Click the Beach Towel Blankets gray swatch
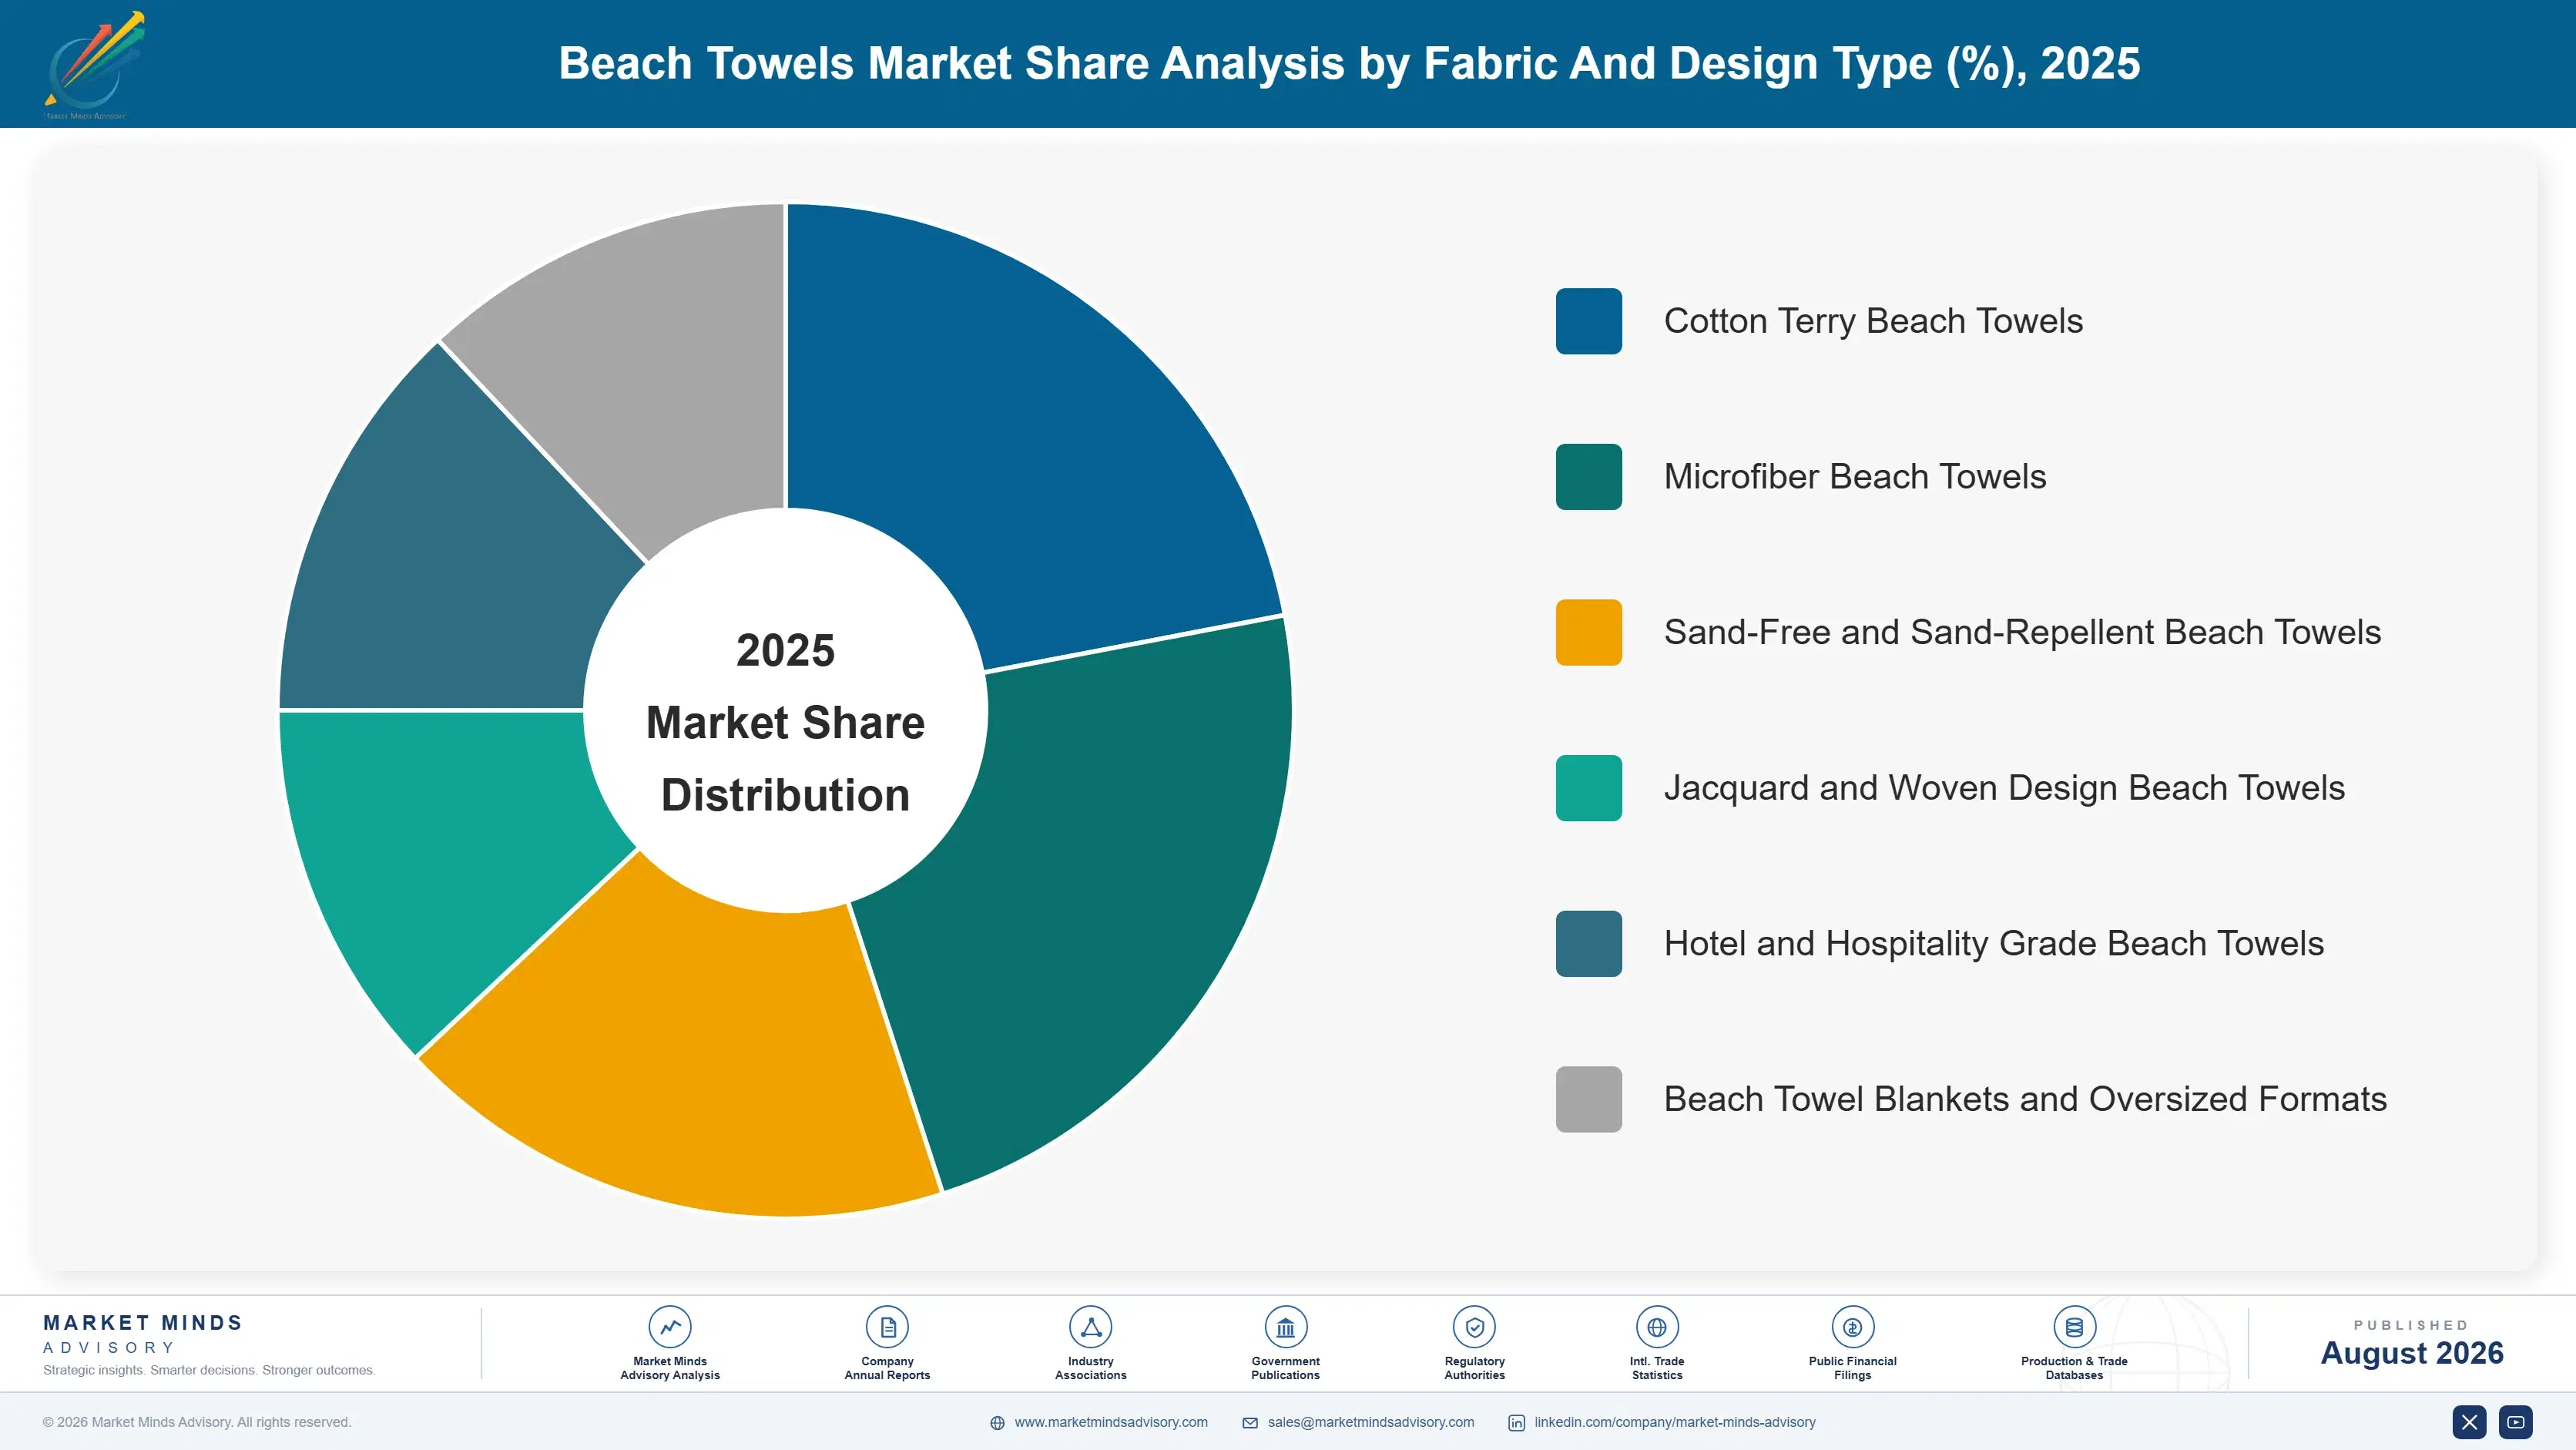 [1588, 1099]
